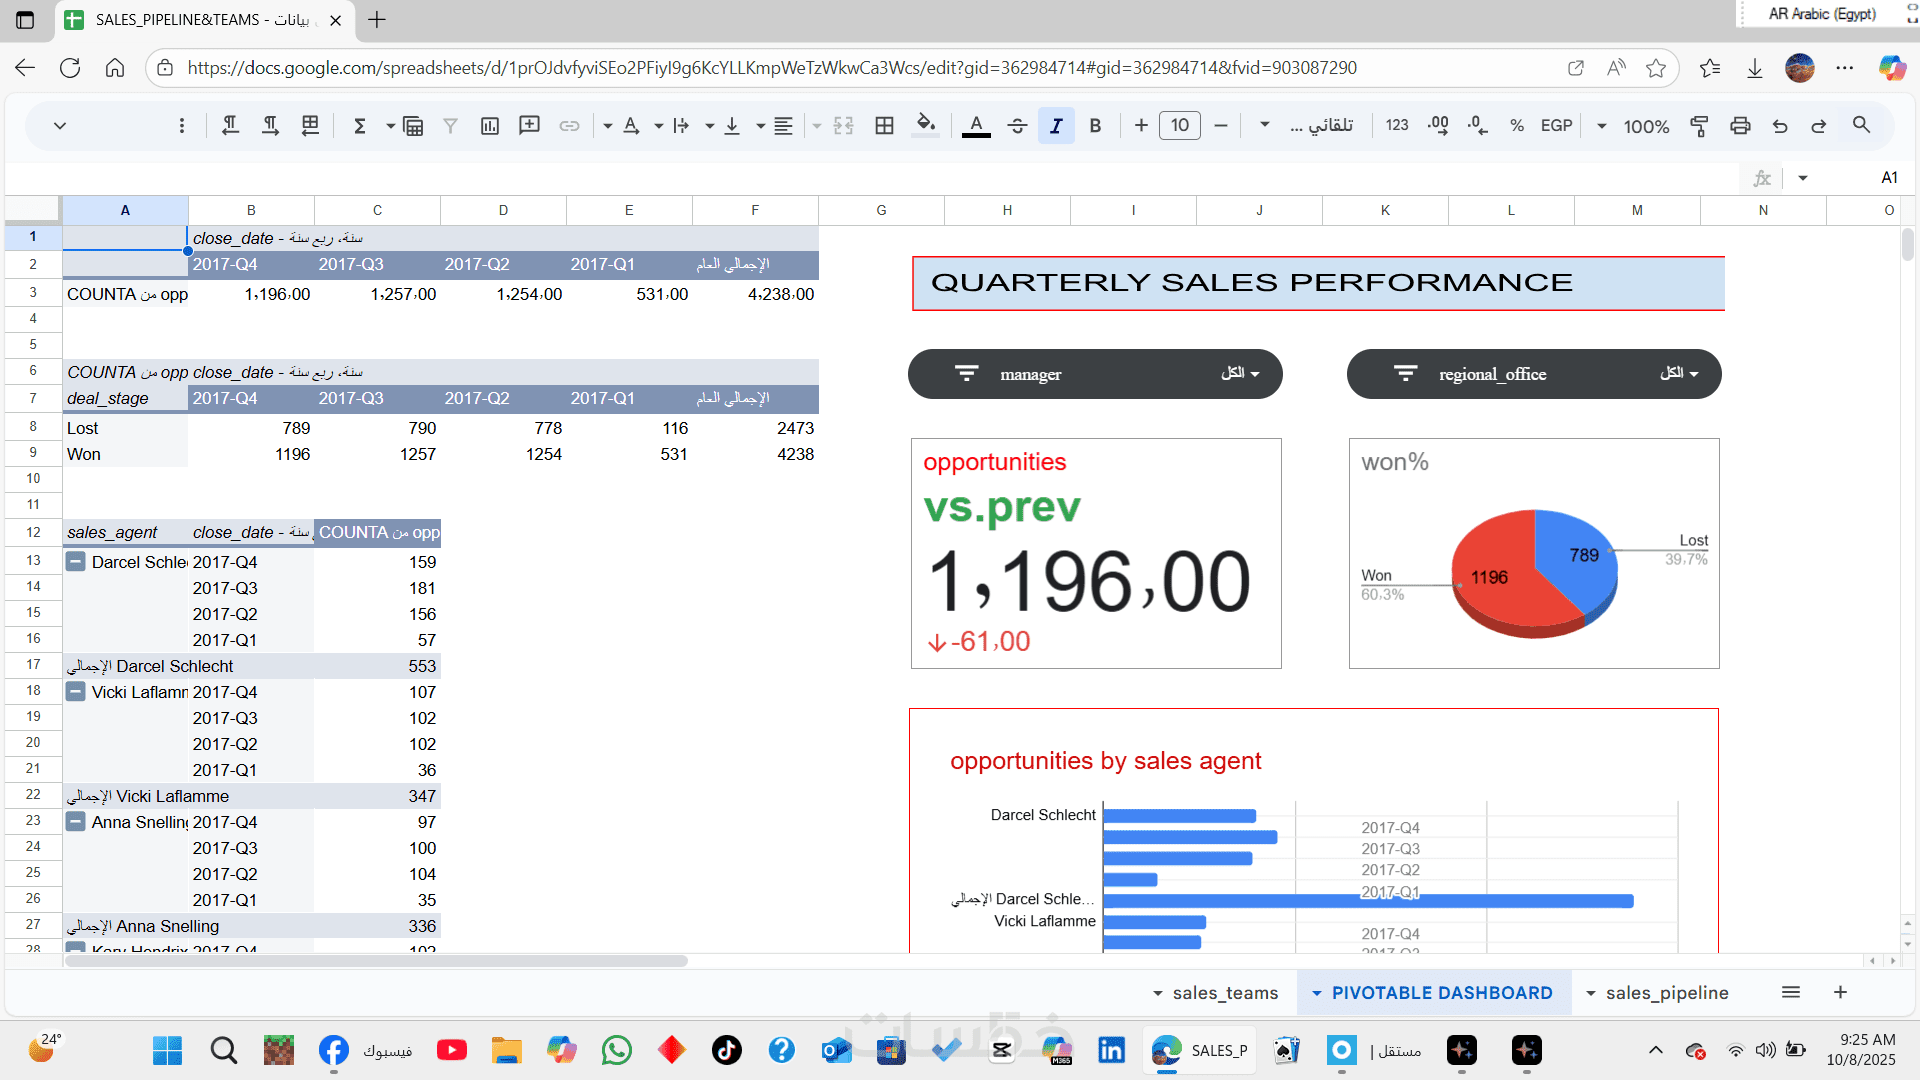1920x1080 pixels.
Task: Click the increase font size plus button
Action: click(1141, 126)
